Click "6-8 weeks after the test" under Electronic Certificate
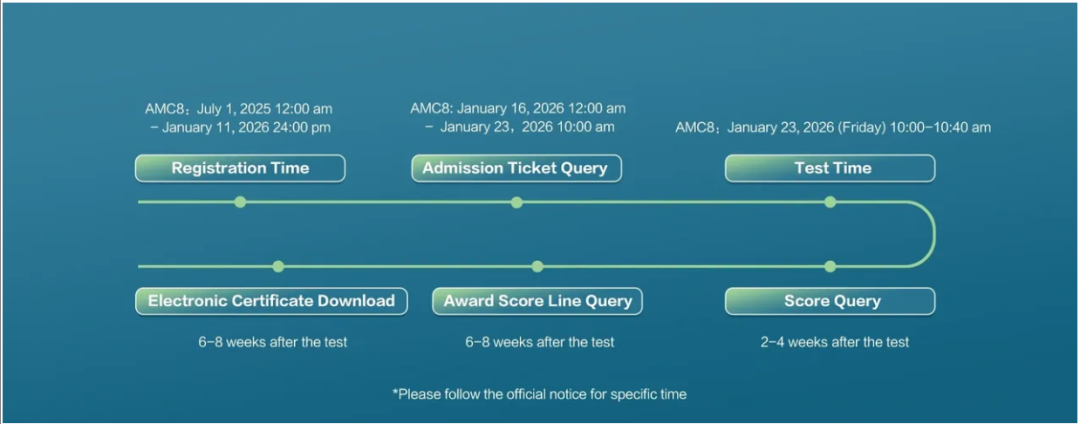Image resolution: width=1080 pixels, height=424 pixels. (272, 342)
